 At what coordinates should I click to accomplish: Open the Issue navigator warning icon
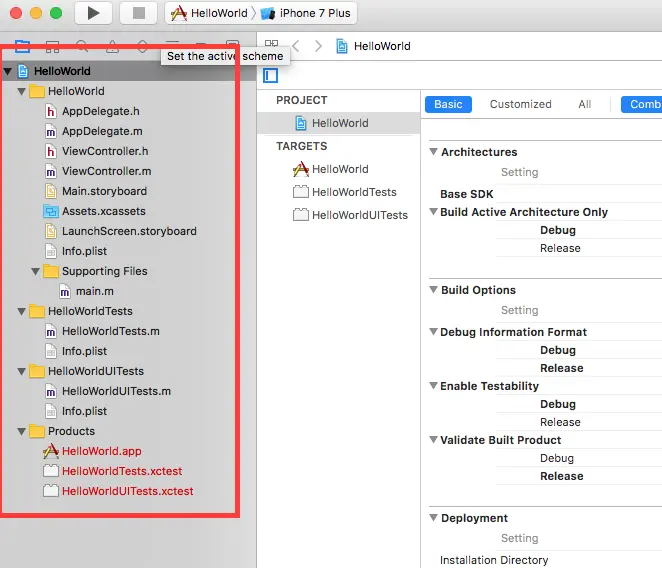(x=112, y=46)
